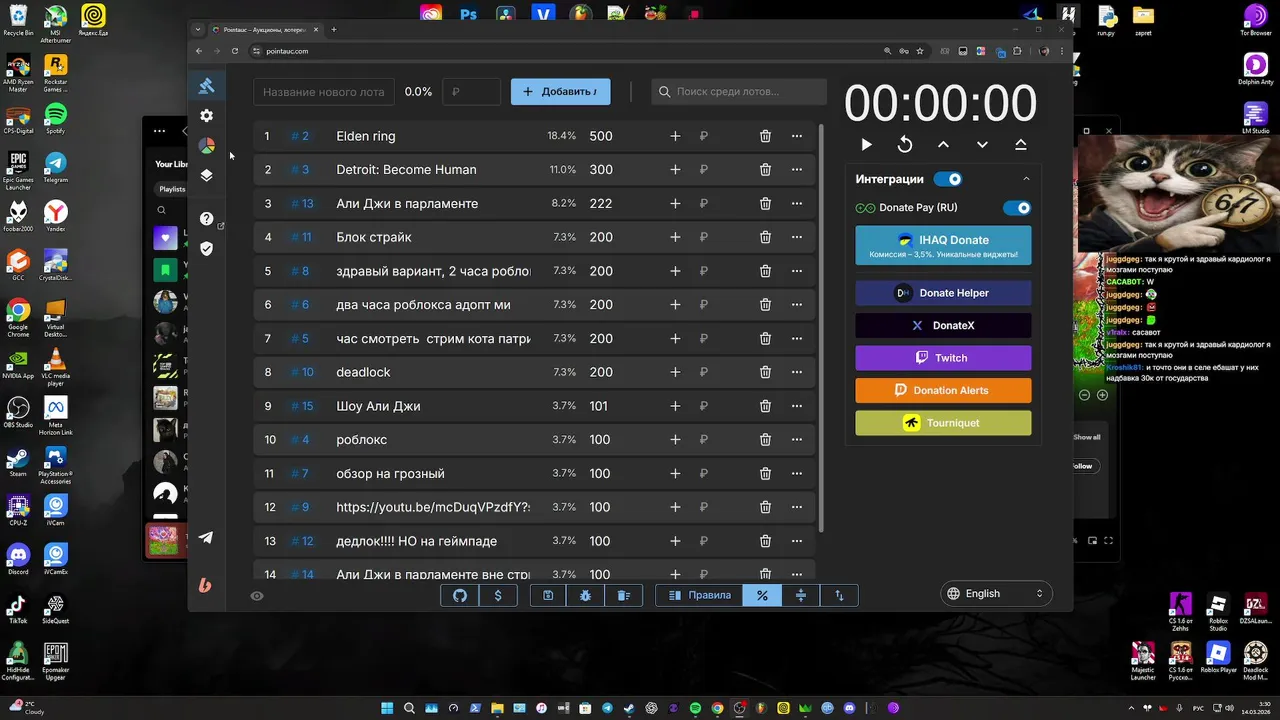Screen dimensions: 1280x720
Task: Open the layers icon in Pointauc sidebar
Action: (x=206, y=176)
